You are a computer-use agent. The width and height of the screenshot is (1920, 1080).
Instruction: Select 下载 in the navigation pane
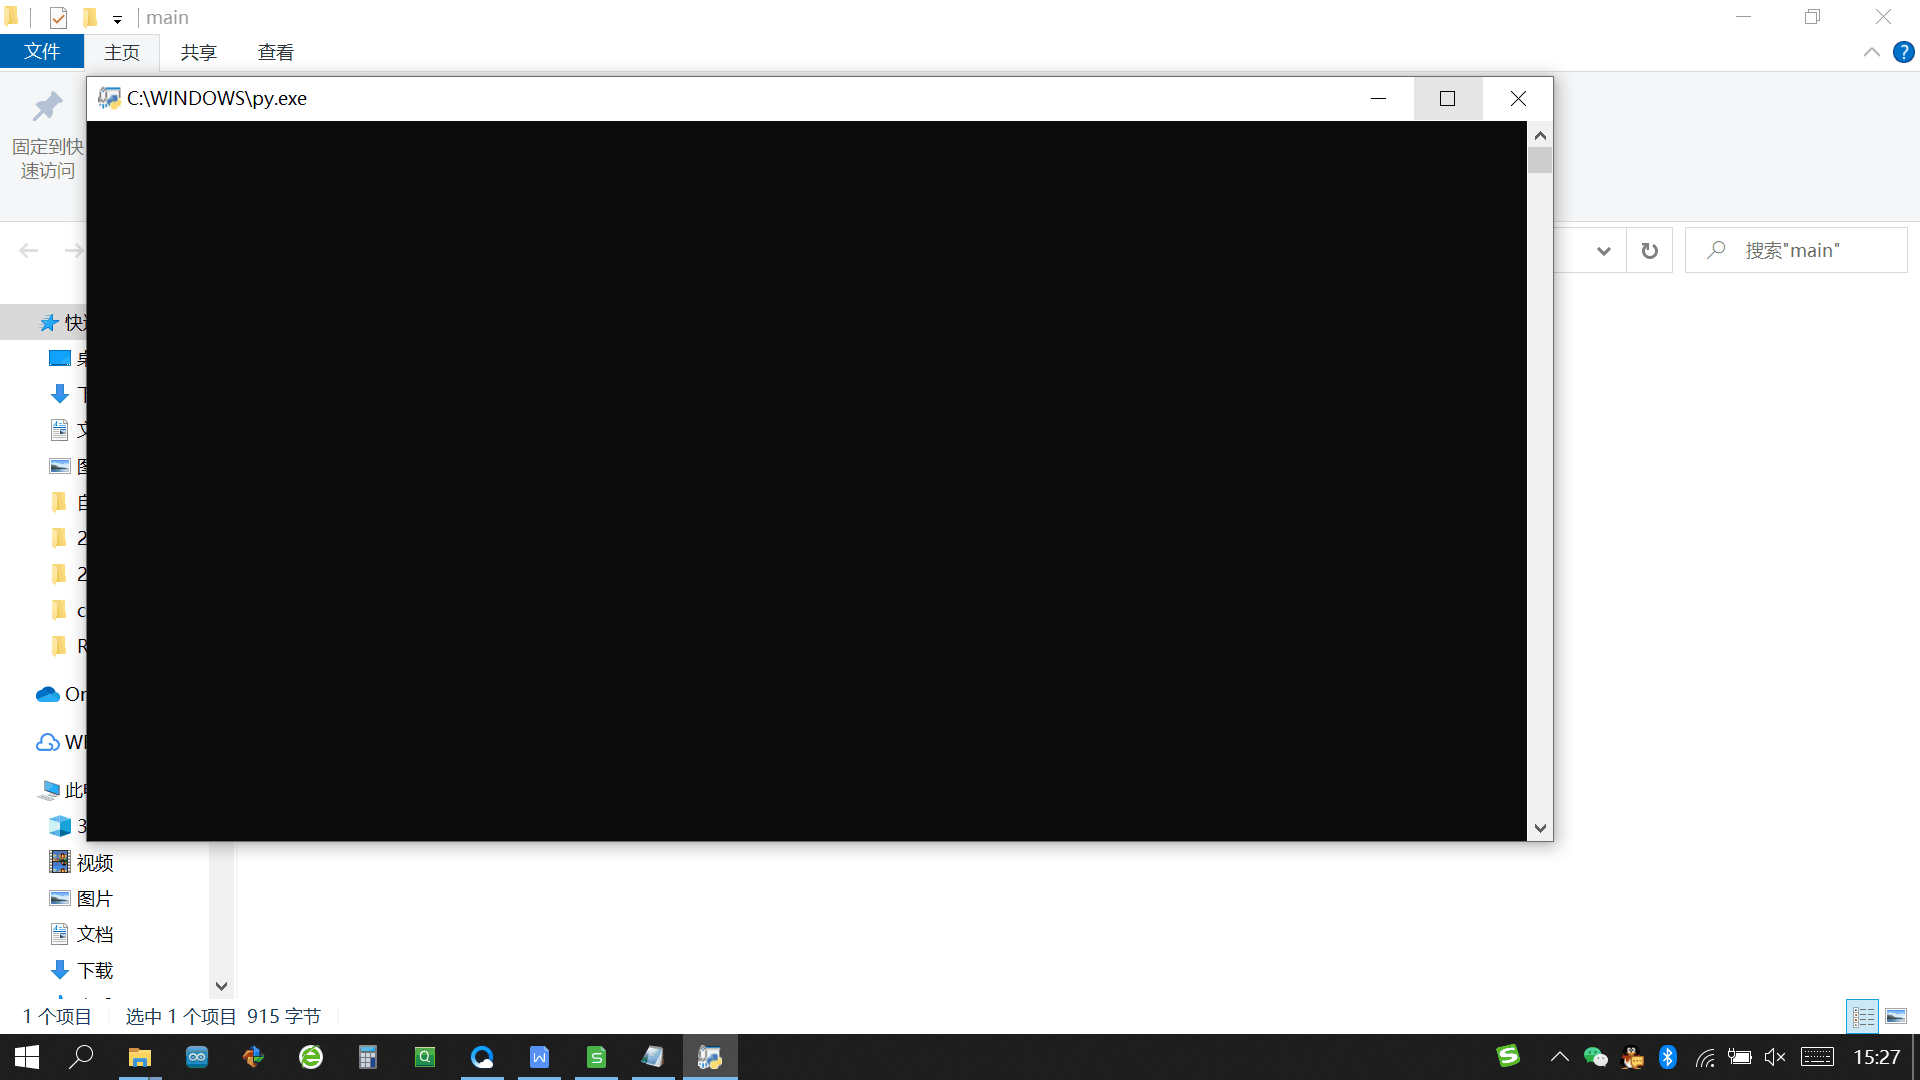pos(95,970)
